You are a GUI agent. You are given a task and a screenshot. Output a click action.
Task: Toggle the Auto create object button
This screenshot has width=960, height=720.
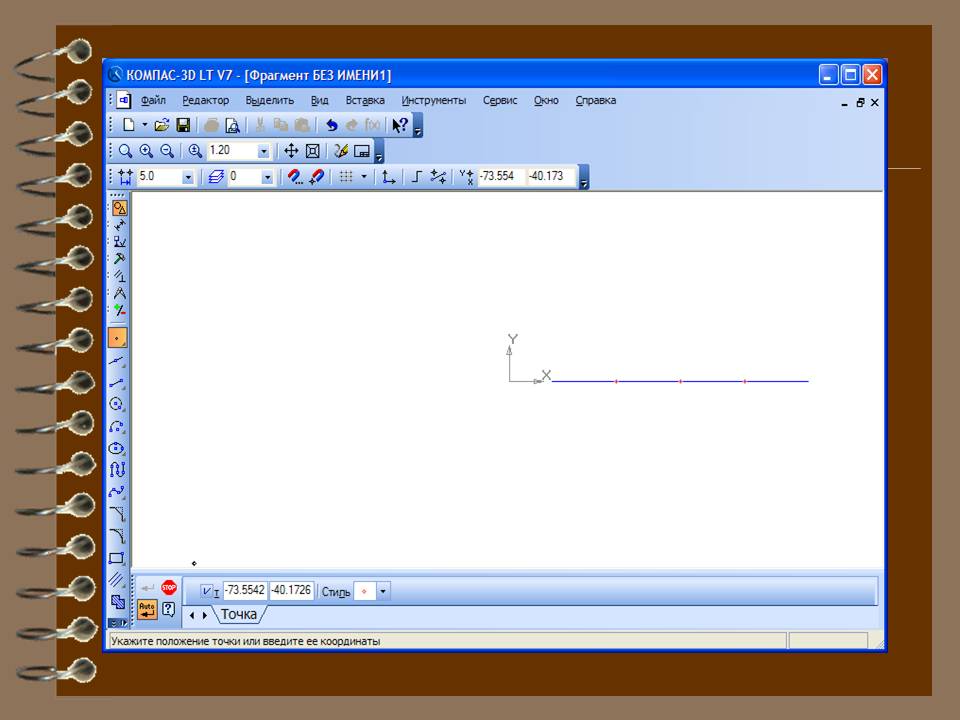pos(147,608)
